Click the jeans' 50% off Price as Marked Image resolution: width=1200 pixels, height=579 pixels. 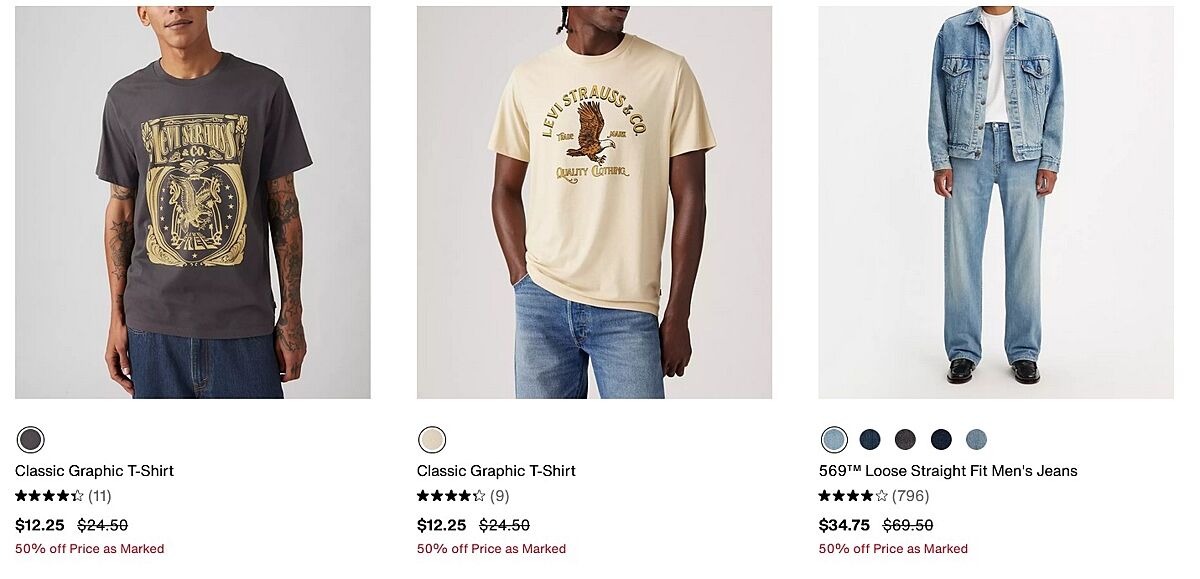coord(893,549)
